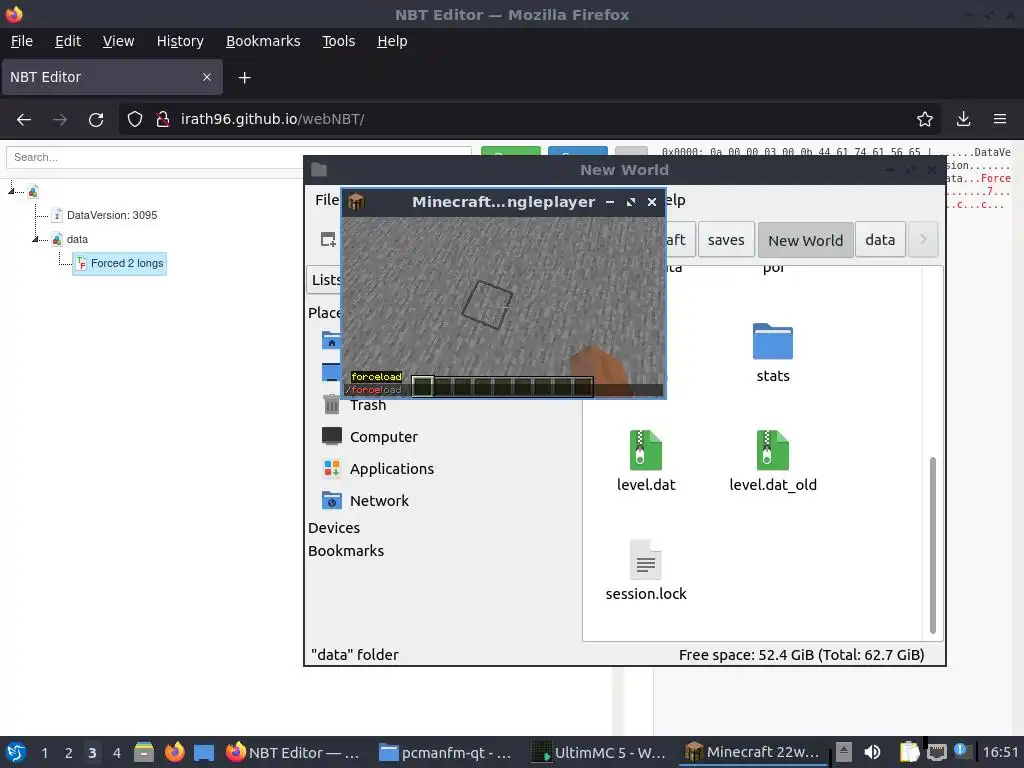Go to the saves path segment
The image size is (1024, 768).
click(726, 240)
